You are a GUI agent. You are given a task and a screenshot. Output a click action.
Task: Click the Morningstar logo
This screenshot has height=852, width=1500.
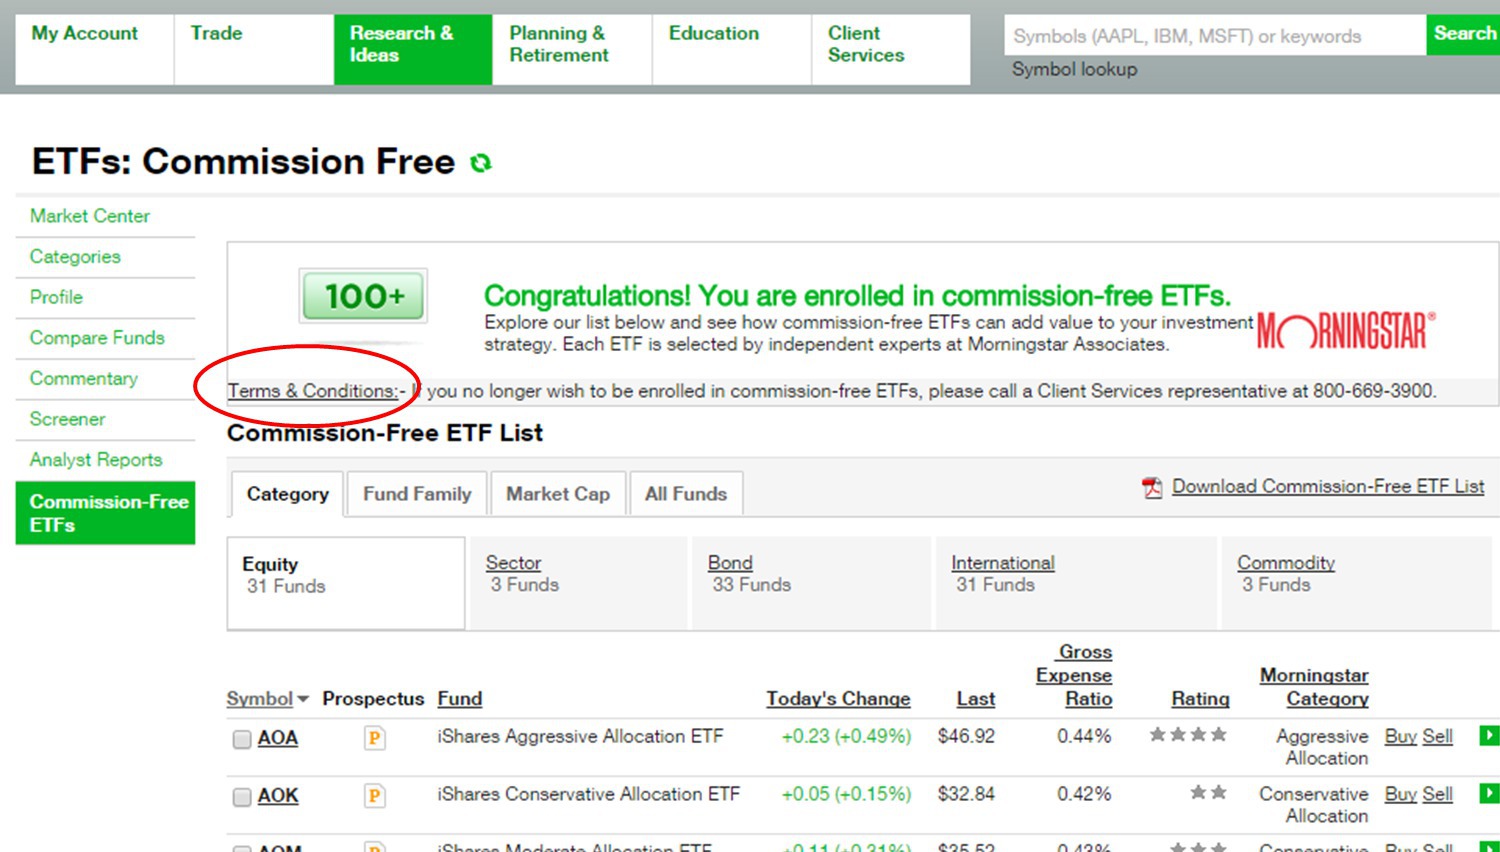1346,330
